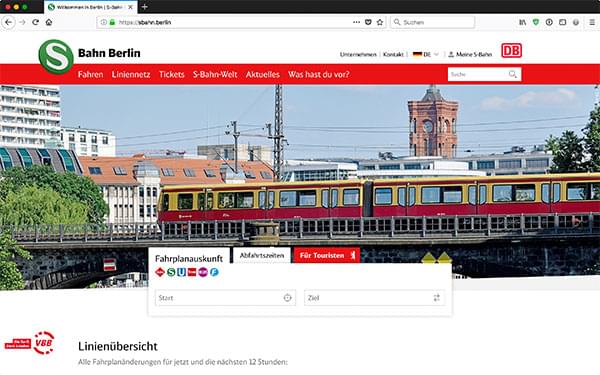This screenshot has height=375, width=600.
Task: Switch to Abfahrtszeiten tab
Action: coord(262,255)
